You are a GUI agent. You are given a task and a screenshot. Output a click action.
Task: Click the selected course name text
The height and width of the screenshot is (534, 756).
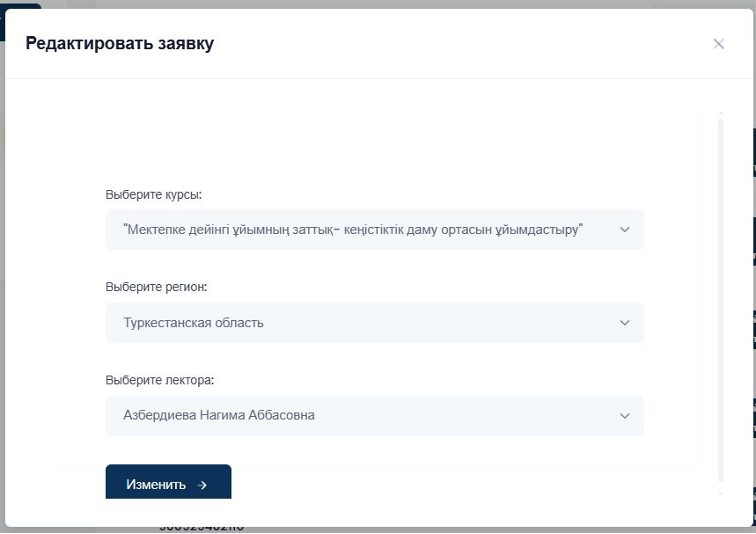pyautogui.click(x=352, y=229)
